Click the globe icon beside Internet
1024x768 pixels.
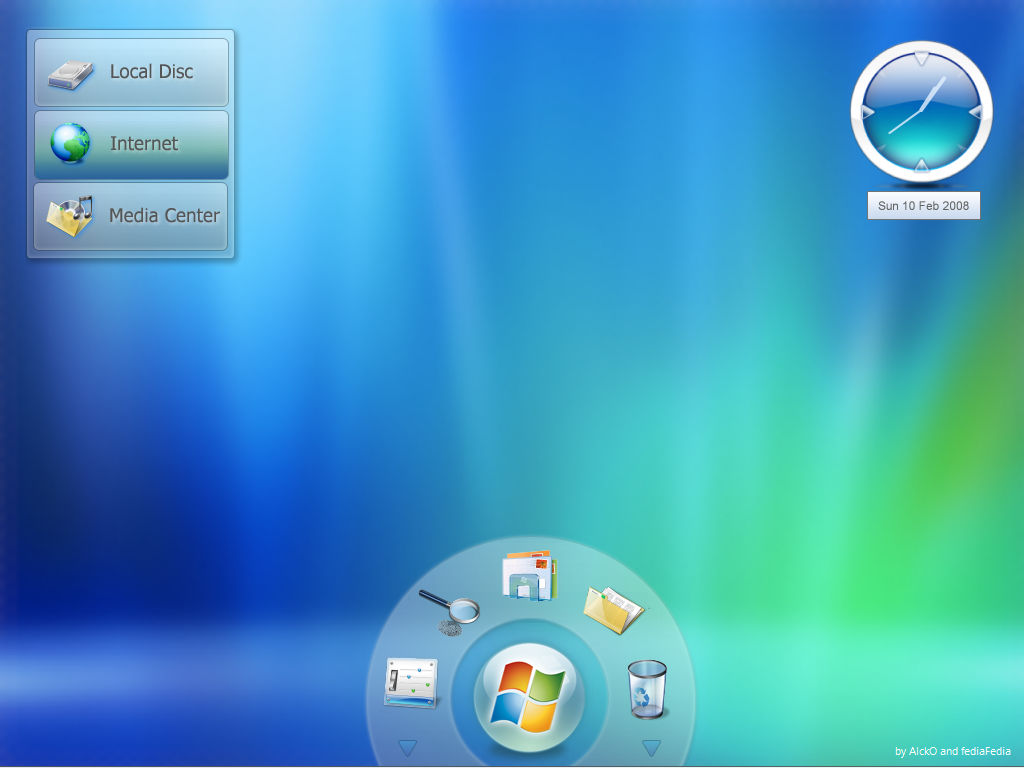pos(70,143)
